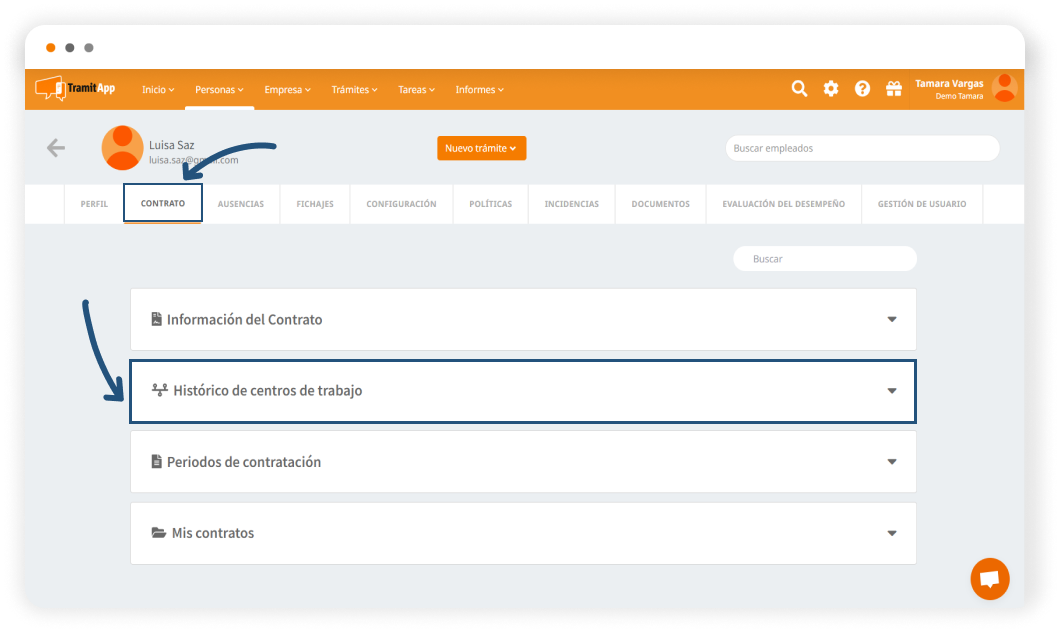Open the Nuevo trámite dropdown
The width and height of the screenshot is (1061, 633).
tap(481, 148)
